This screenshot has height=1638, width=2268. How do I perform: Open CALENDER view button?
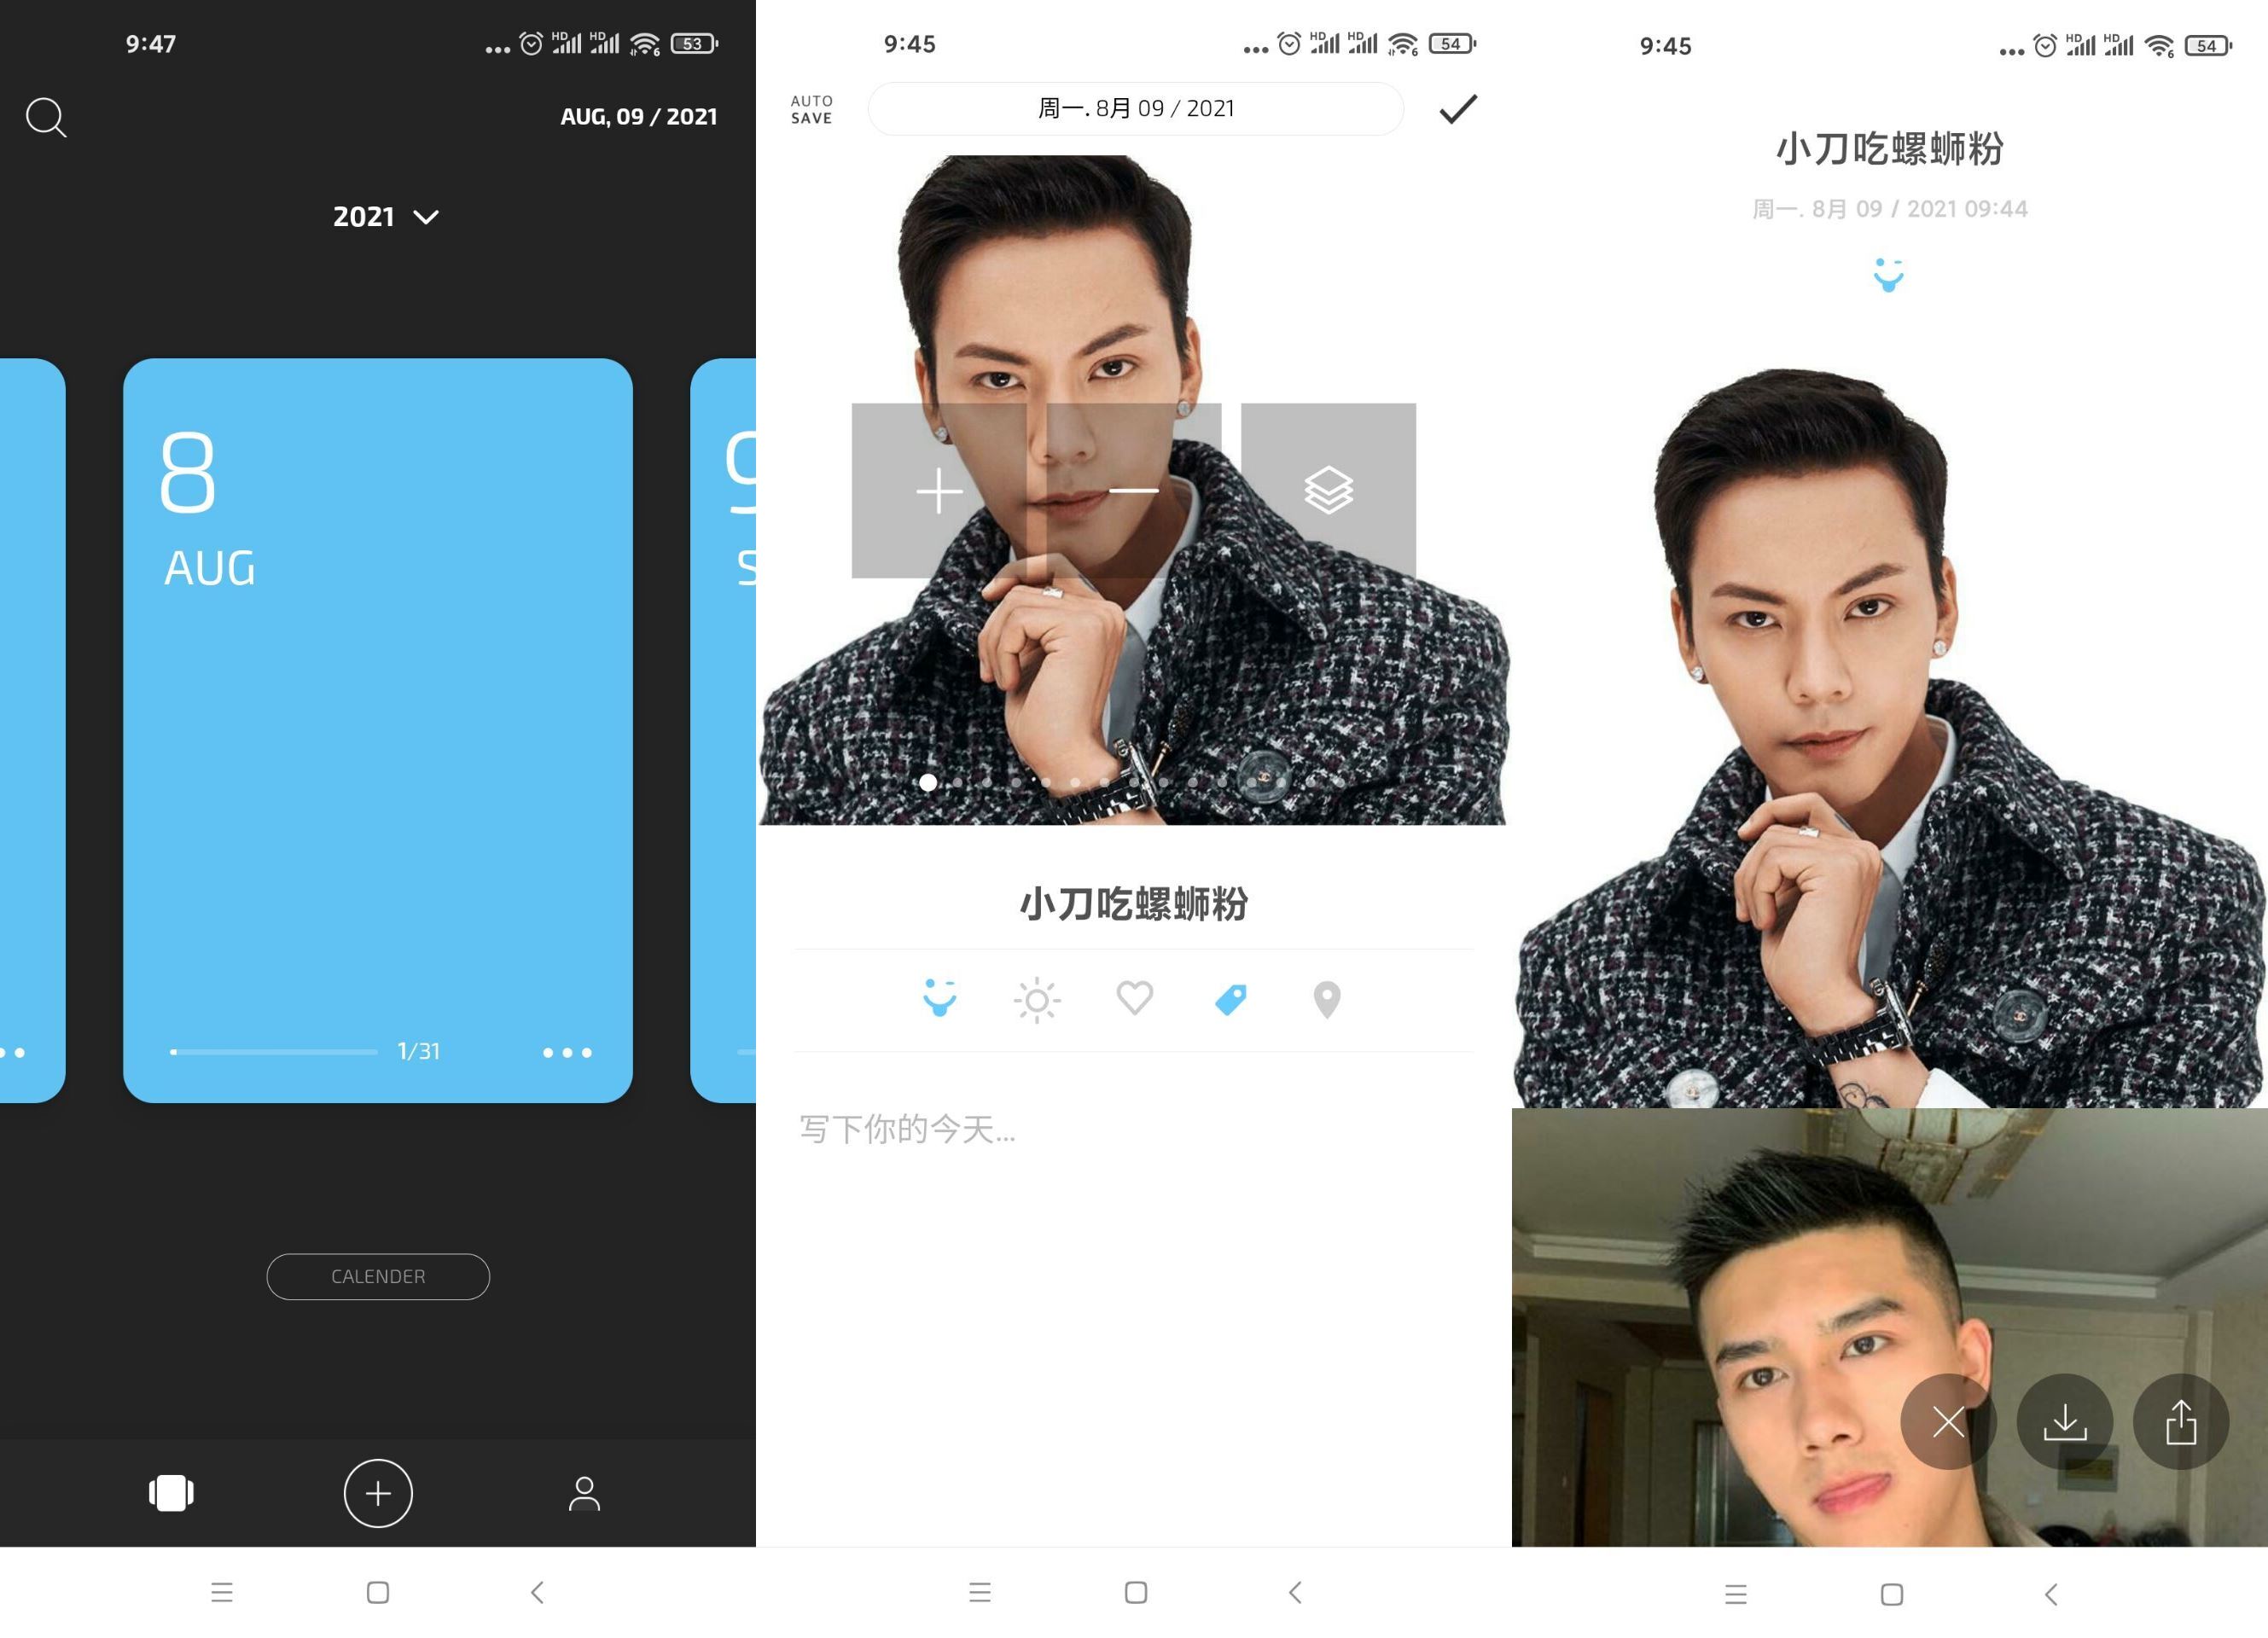tap(379, 1277)
